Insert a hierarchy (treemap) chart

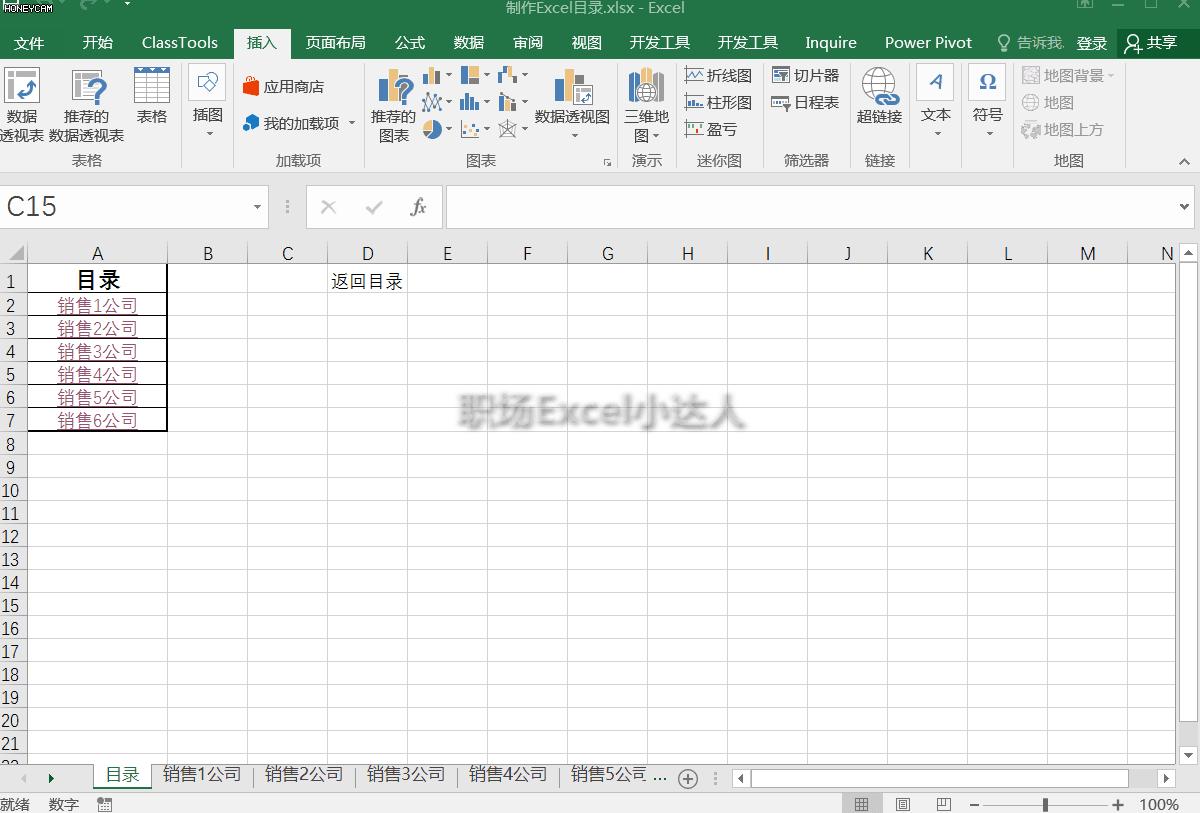tap(475, 76)
